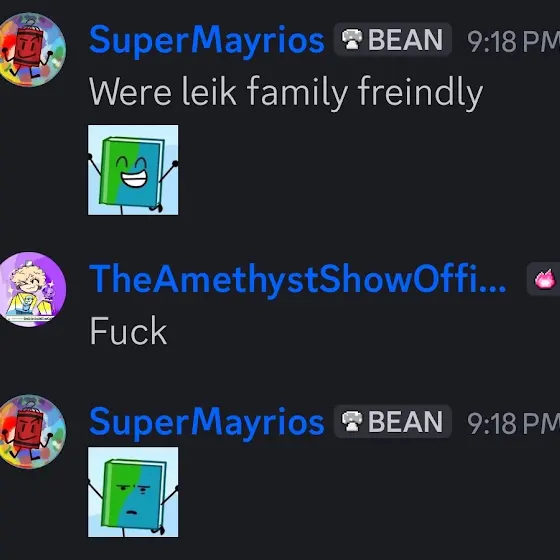Image resolution: width=560 pixels, height=560 pixels.
Task: Open SuperMayrios username on last message
Action: point(206,423)
